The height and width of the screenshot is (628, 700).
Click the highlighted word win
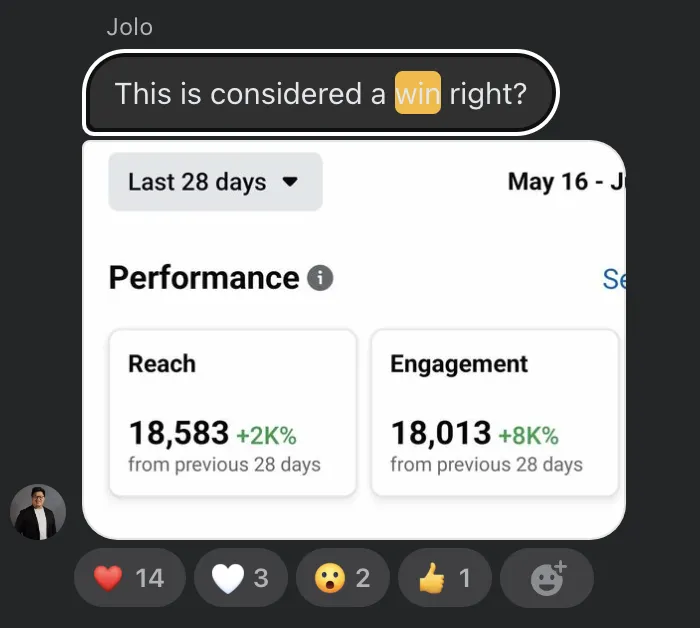click(x=418, y=93)
